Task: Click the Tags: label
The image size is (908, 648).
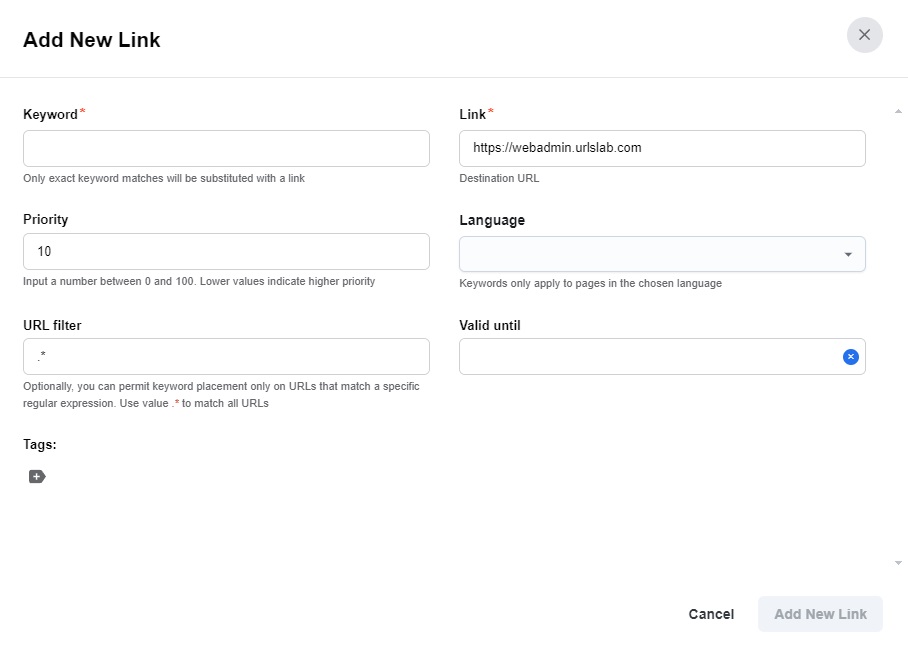Action: click(39, 445)
